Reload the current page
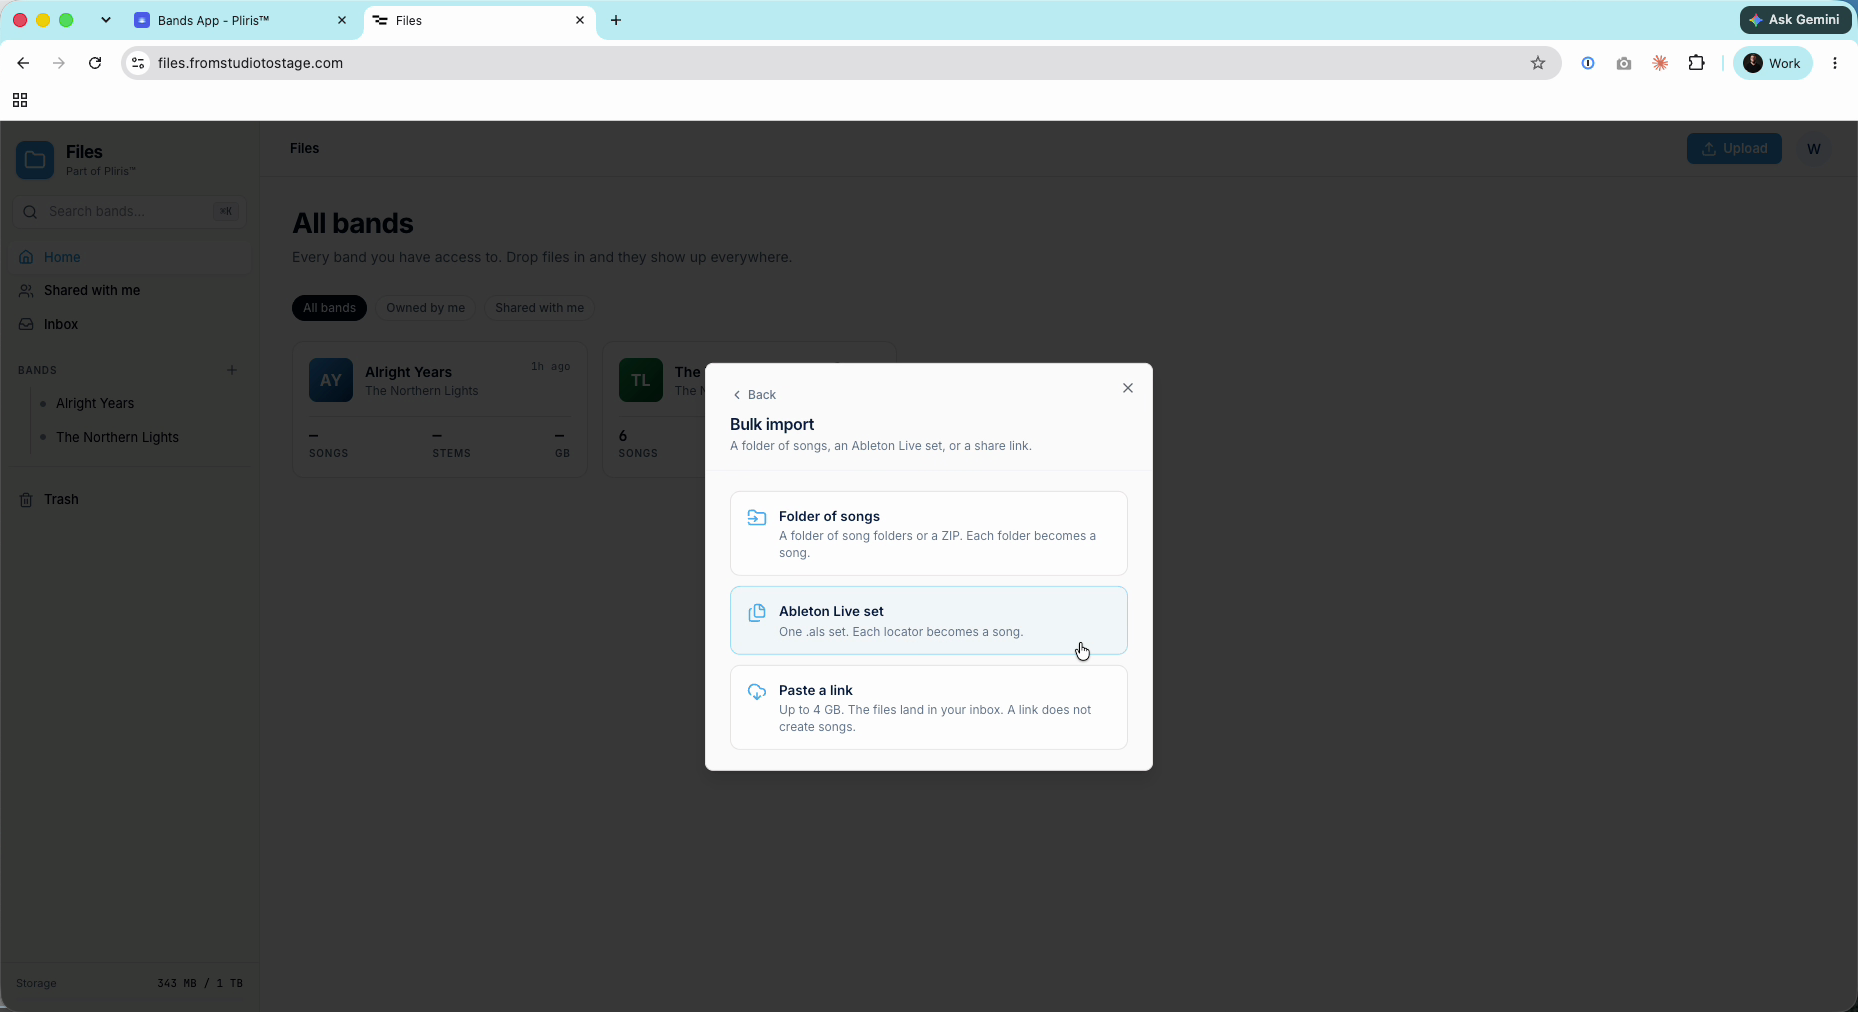 click(95, 63)
